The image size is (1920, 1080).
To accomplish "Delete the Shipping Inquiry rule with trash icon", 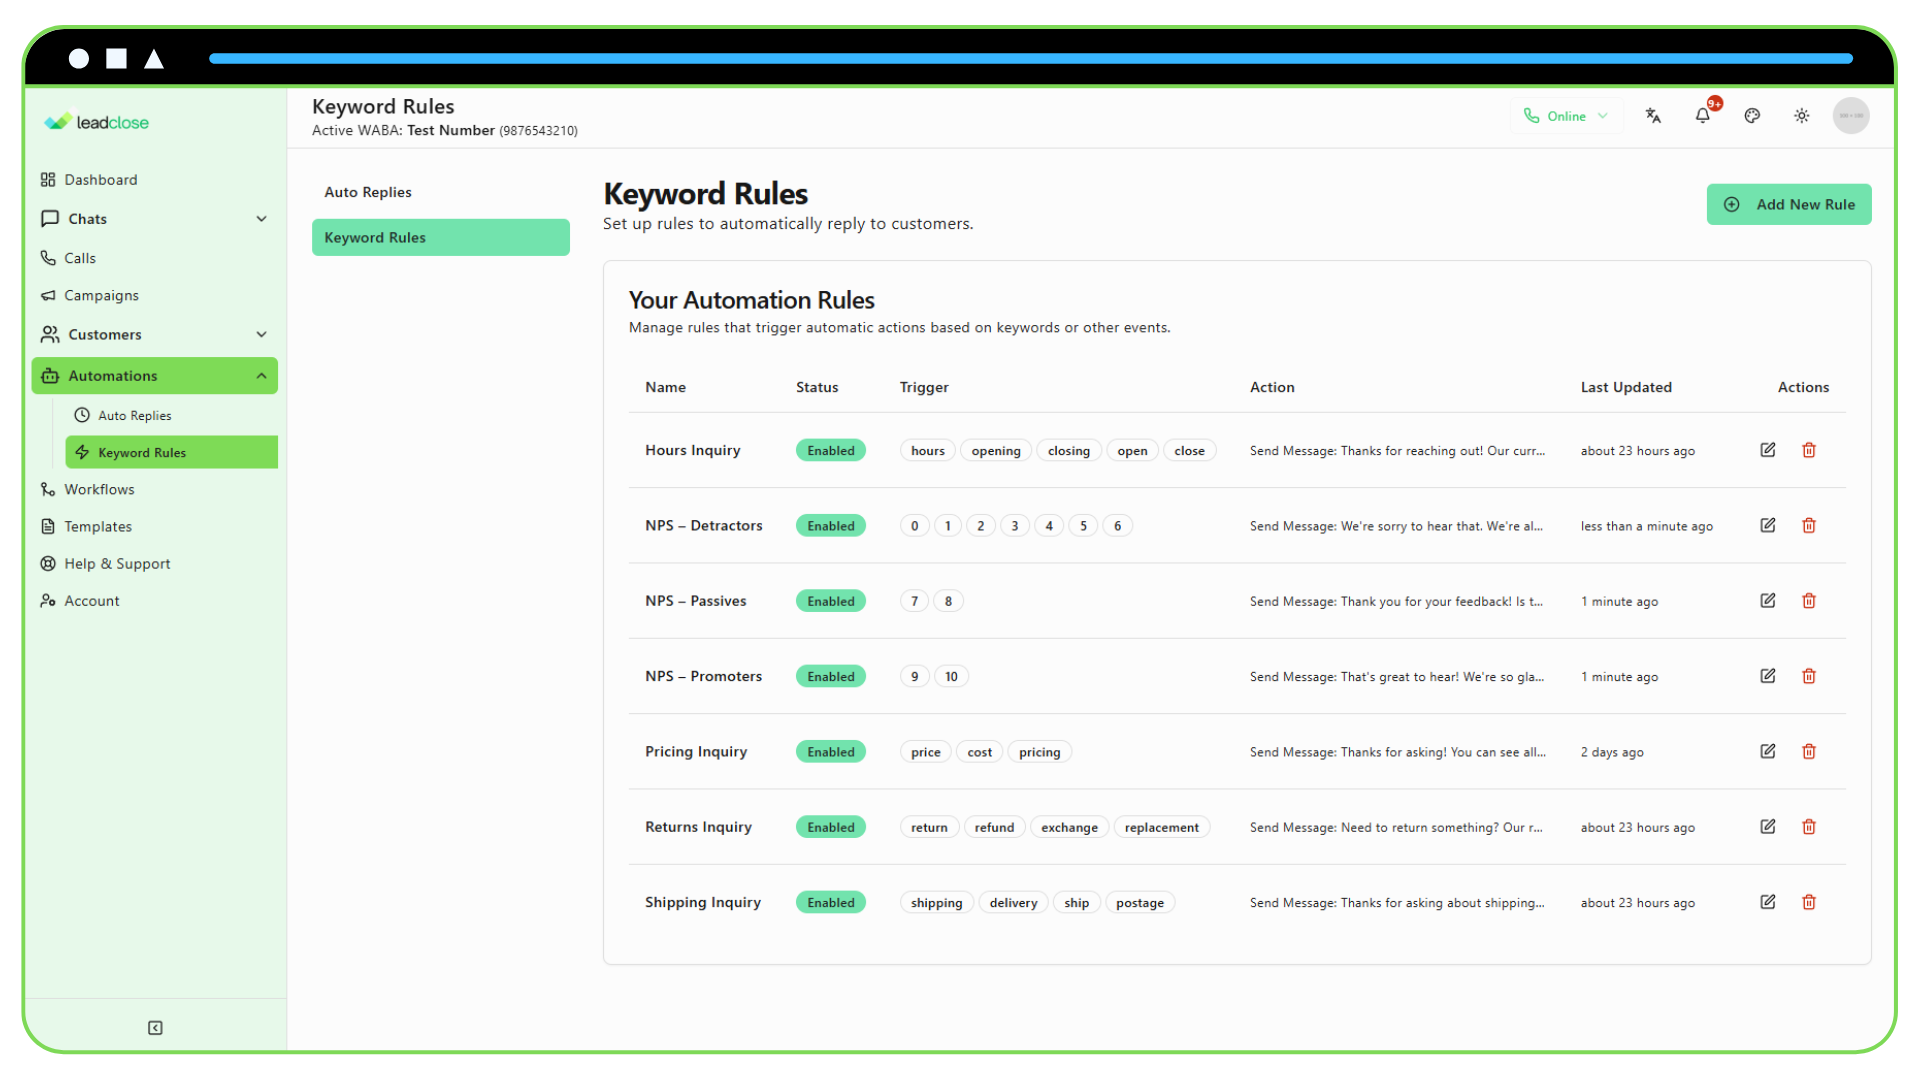I will [x=1809, y=901].
